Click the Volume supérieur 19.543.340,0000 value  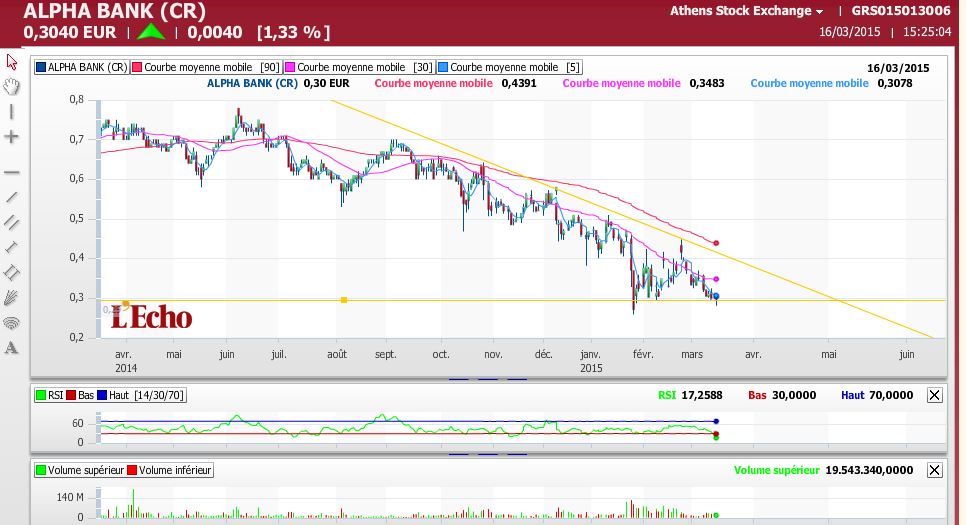pyautogui.click(x=869, y=470)
